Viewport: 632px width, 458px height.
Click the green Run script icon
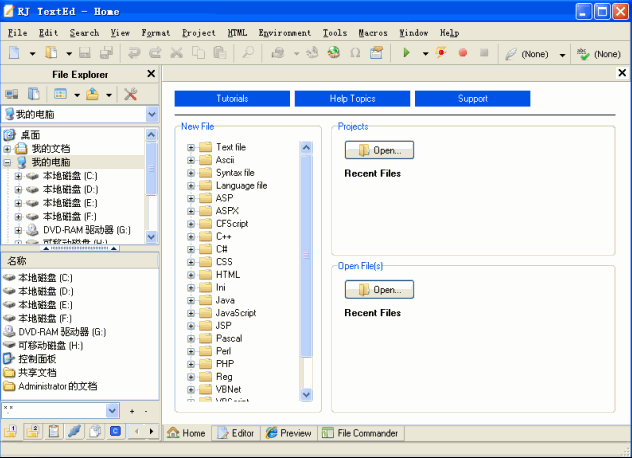(x=406, y=53)
